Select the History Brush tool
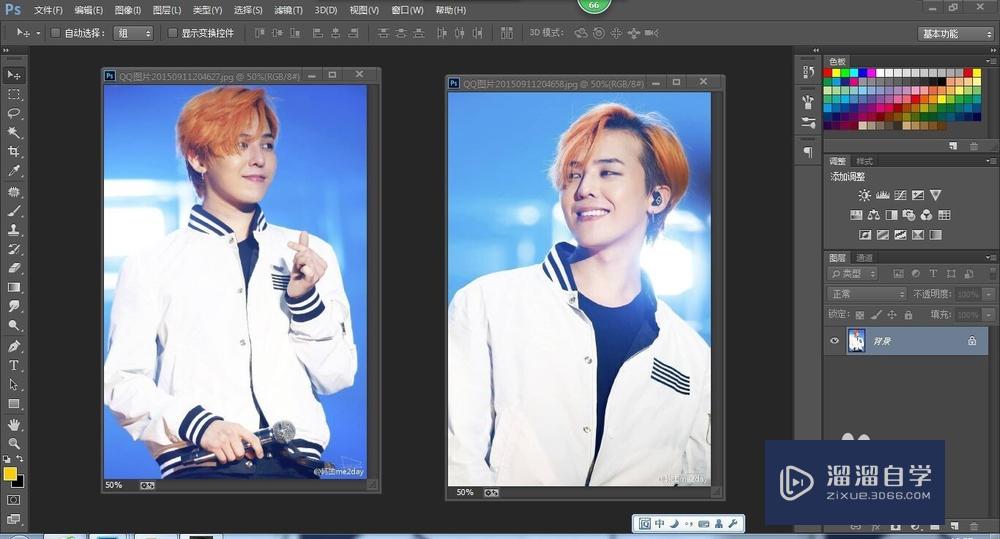 coord(13,249)
